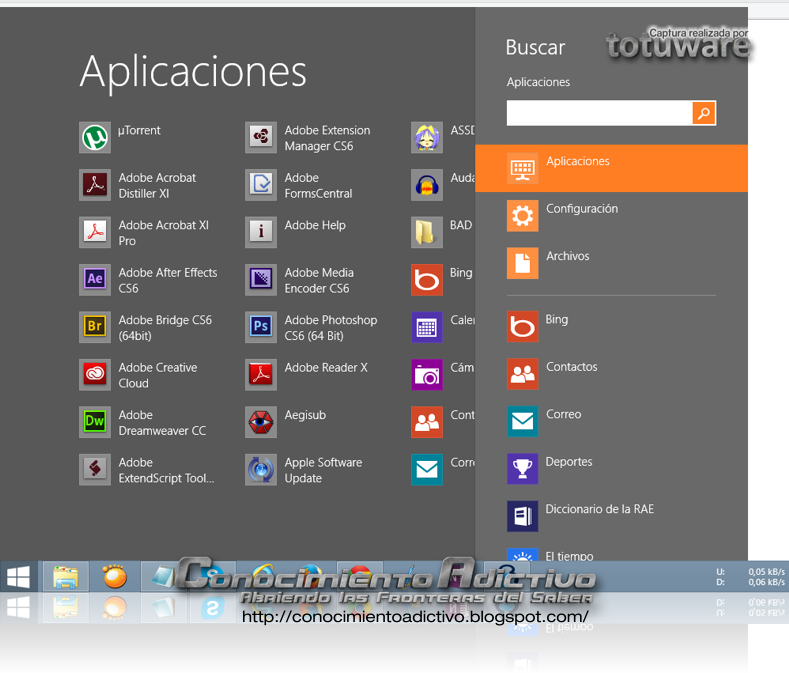The image size is (789, 673).
Task: Open the anime-face ASSD app icon
Action: (x=427, y=137)
